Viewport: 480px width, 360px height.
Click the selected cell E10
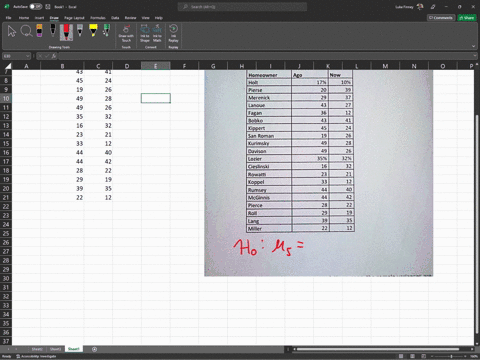tap(156, 98)
